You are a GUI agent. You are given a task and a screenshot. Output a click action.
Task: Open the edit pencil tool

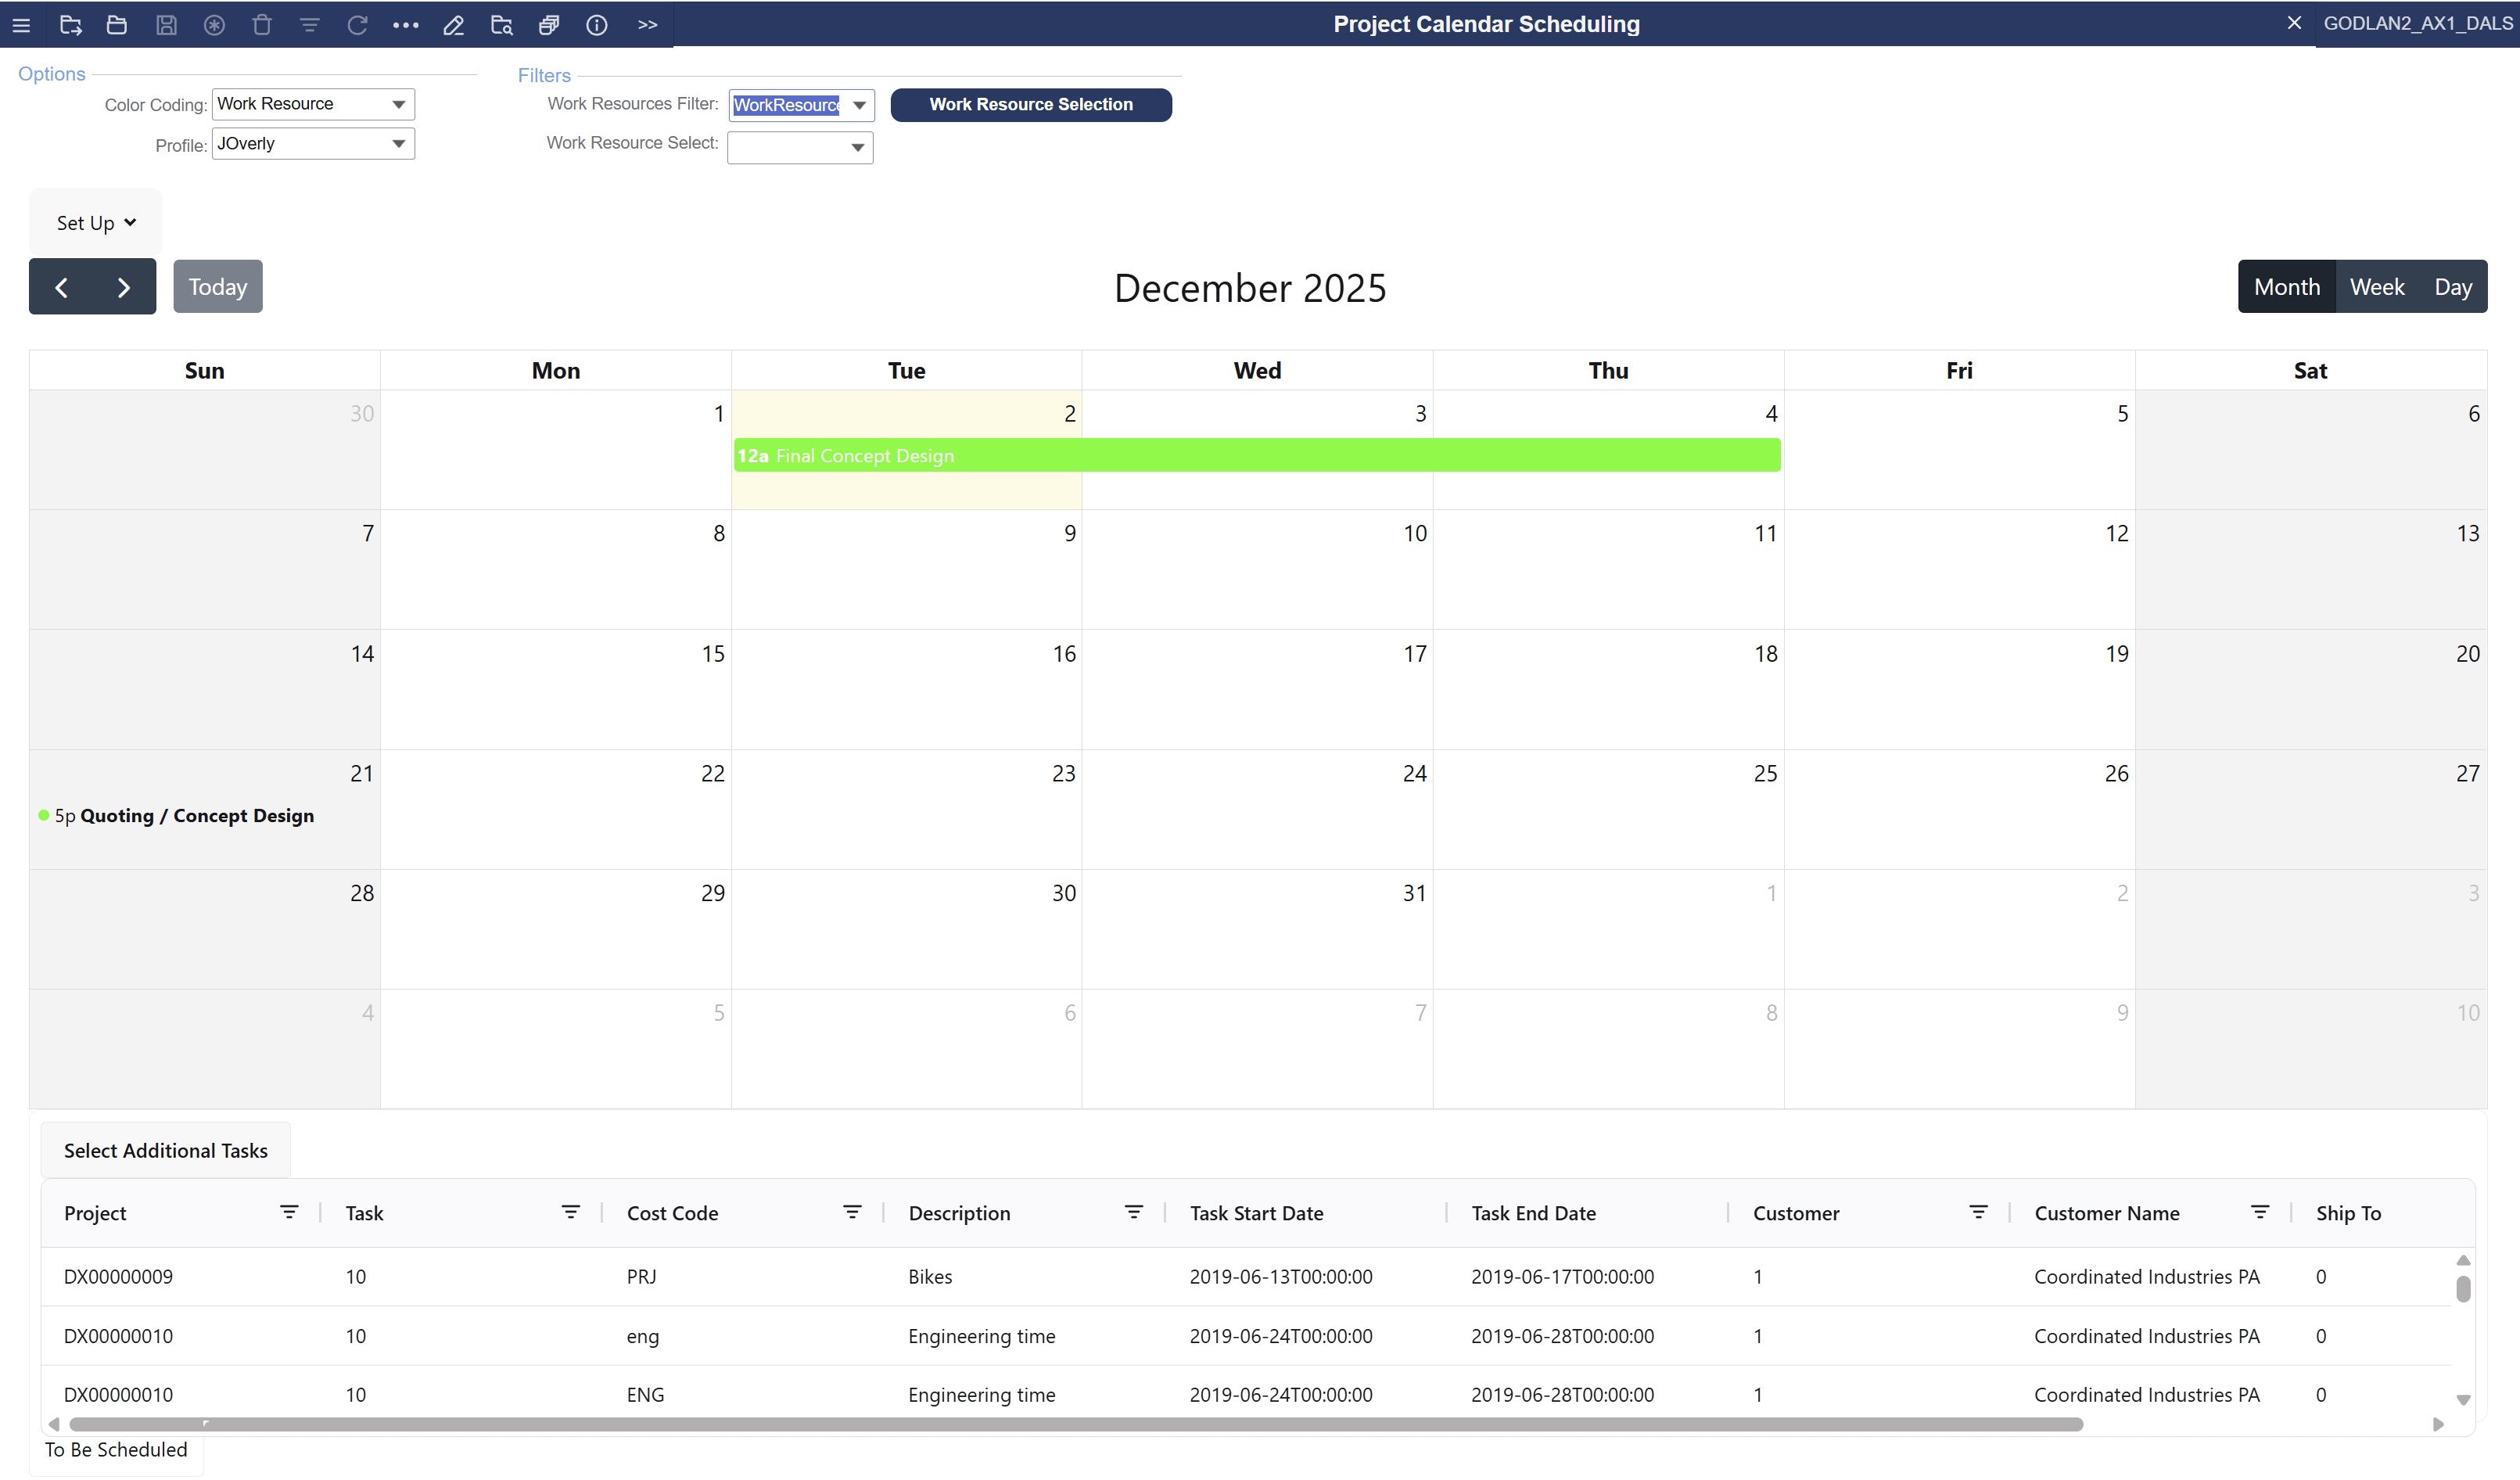[453, 25]
